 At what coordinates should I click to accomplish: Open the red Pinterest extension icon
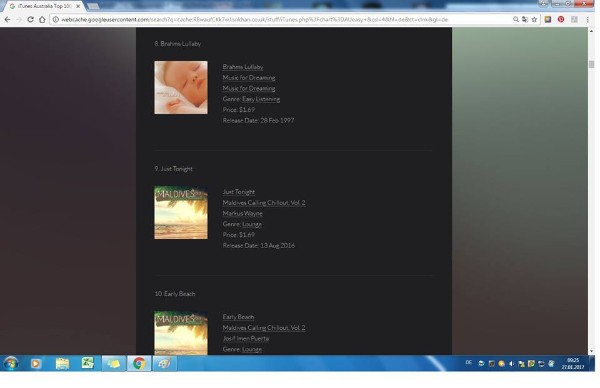pyautogui.click(x=561, y=19)
